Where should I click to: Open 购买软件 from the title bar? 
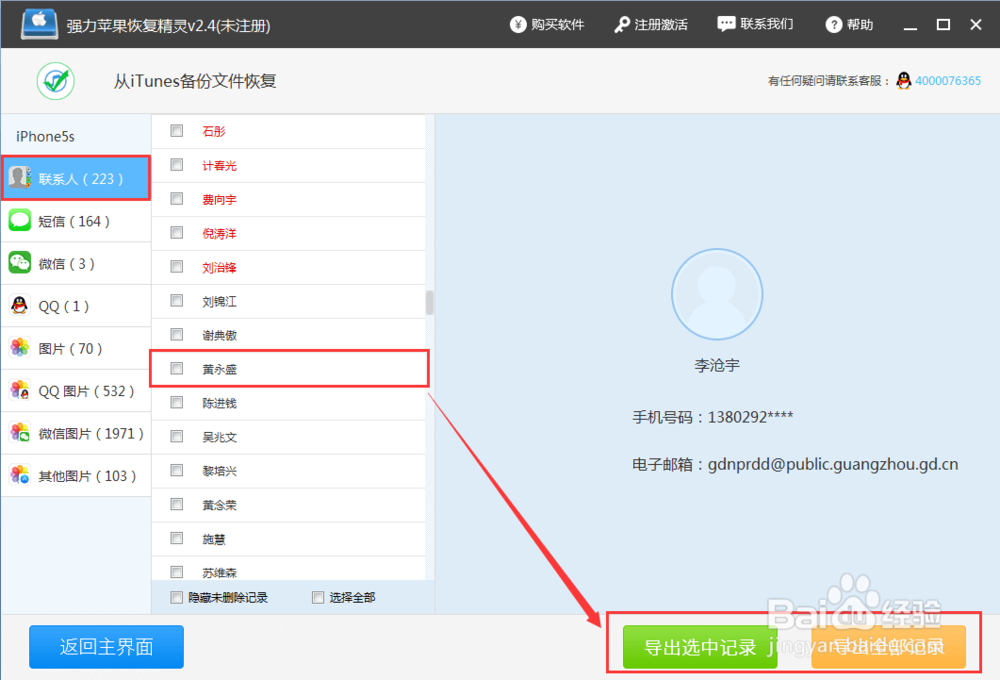coord(547,25)
